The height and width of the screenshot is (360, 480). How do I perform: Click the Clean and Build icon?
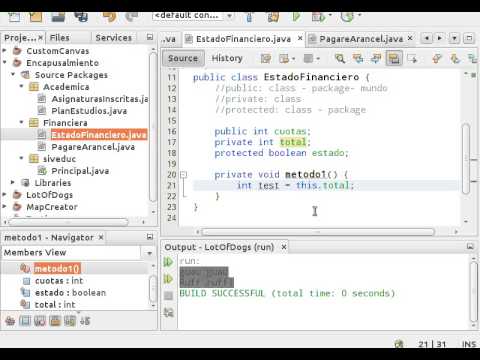273,16
